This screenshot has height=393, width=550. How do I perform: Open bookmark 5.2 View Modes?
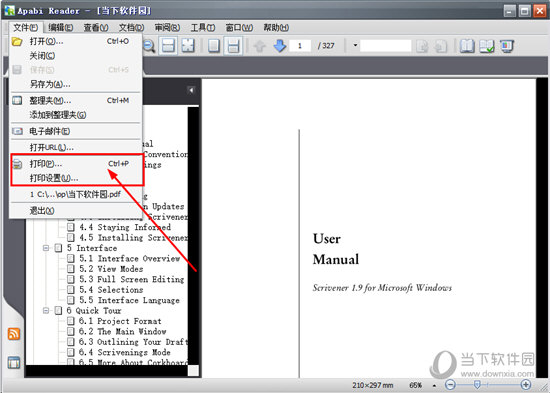click(x=111, y=269)
